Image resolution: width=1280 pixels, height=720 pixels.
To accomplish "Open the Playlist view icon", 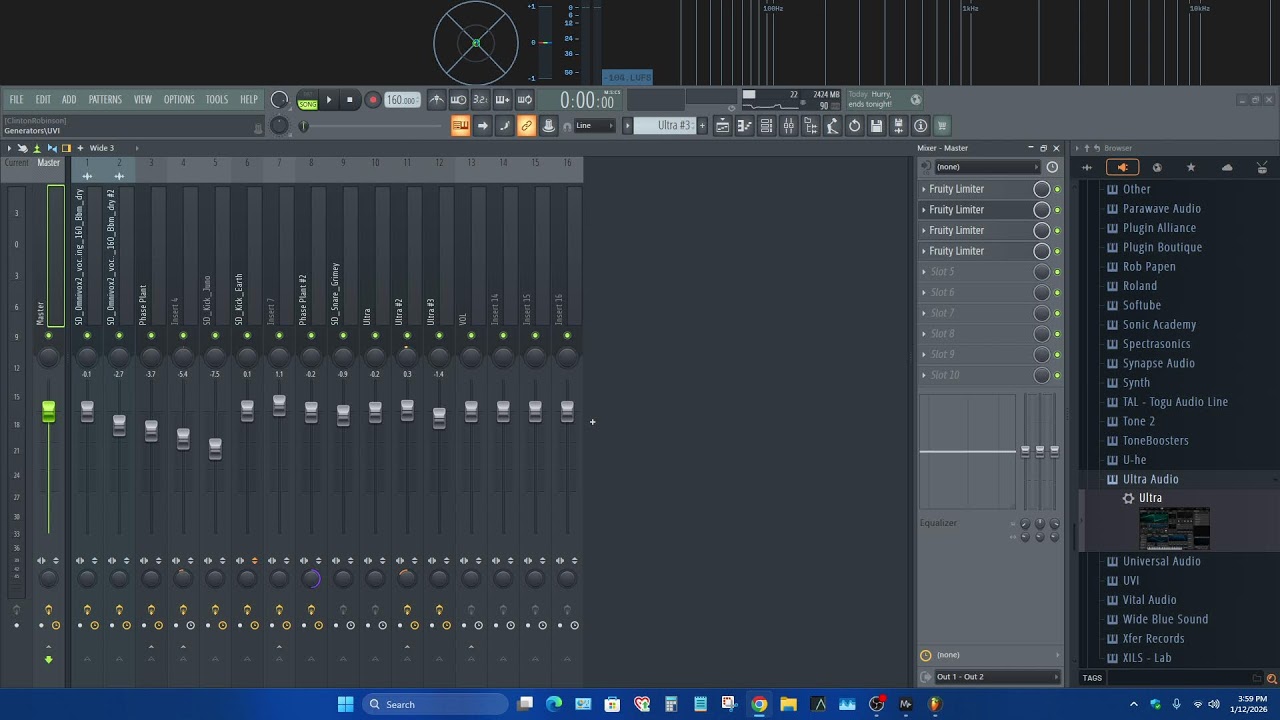I will pyautogui.click(x=722, y=126).
